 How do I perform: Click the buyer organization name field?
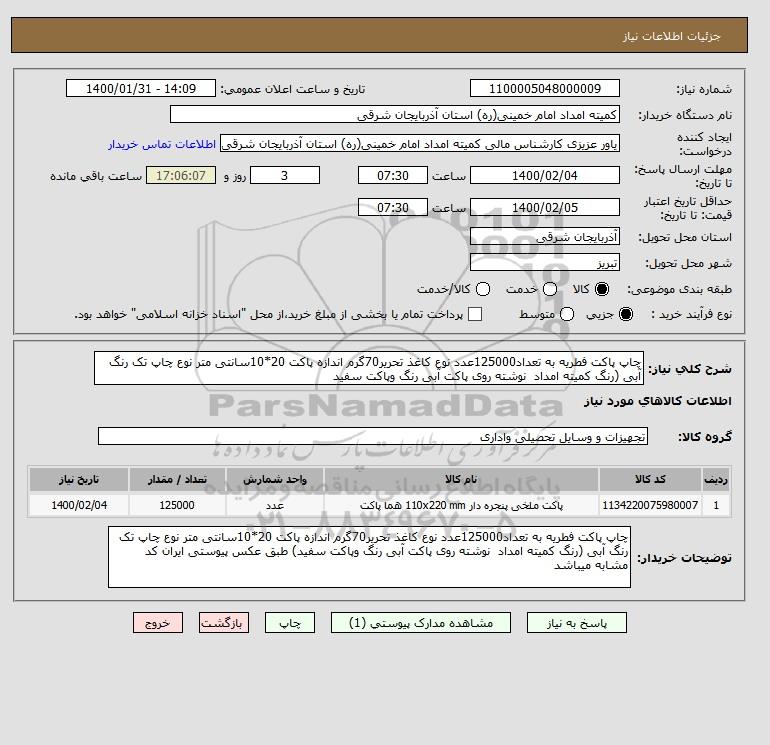click(395, 114)
